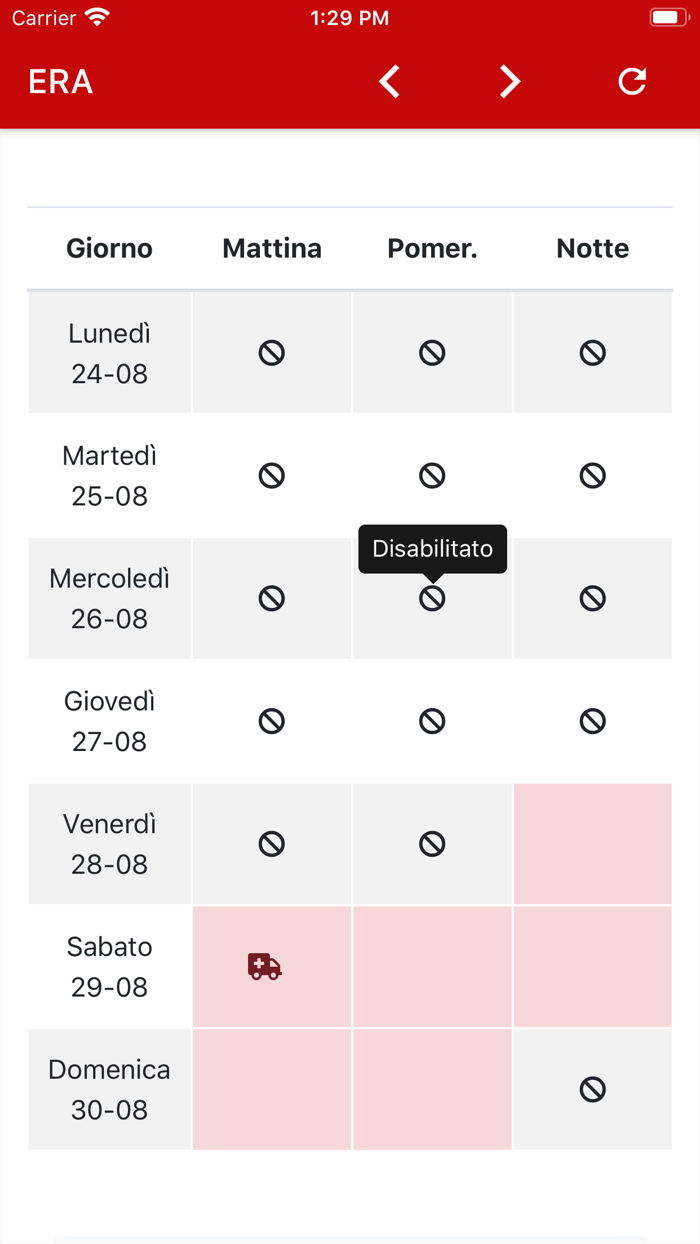The image size is (700, 1244).
Task: Select the pink Domenica Mattina shift cell
Action: pos(272,1089)
